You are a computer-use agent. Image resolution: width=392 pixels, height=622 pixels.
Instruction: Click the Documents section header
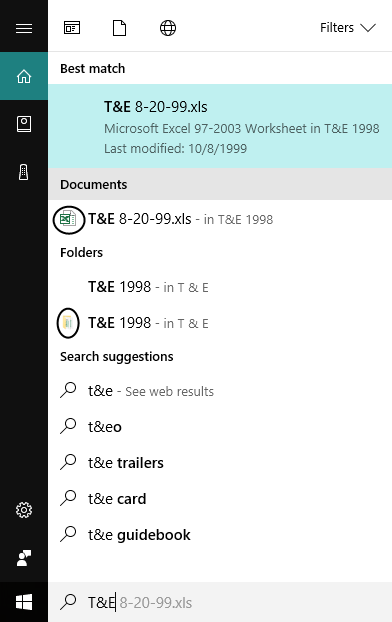(220, 184)
